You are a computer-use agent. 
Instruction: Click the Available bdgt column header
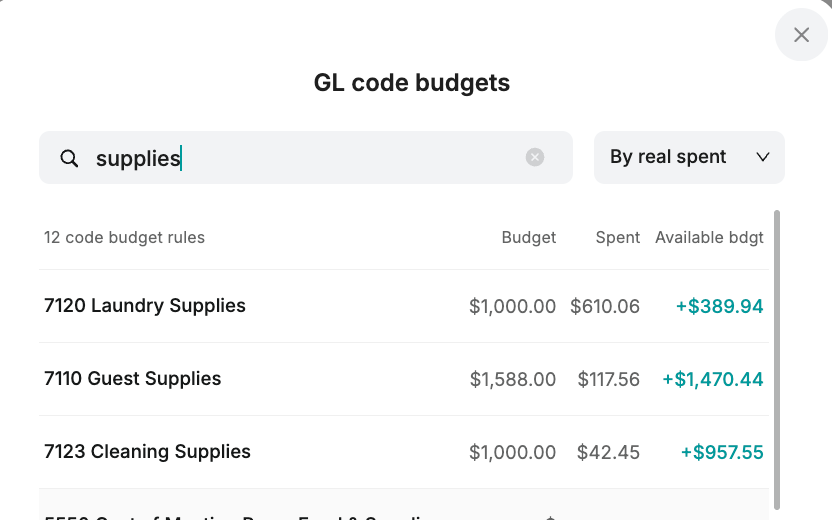[709, 238]
